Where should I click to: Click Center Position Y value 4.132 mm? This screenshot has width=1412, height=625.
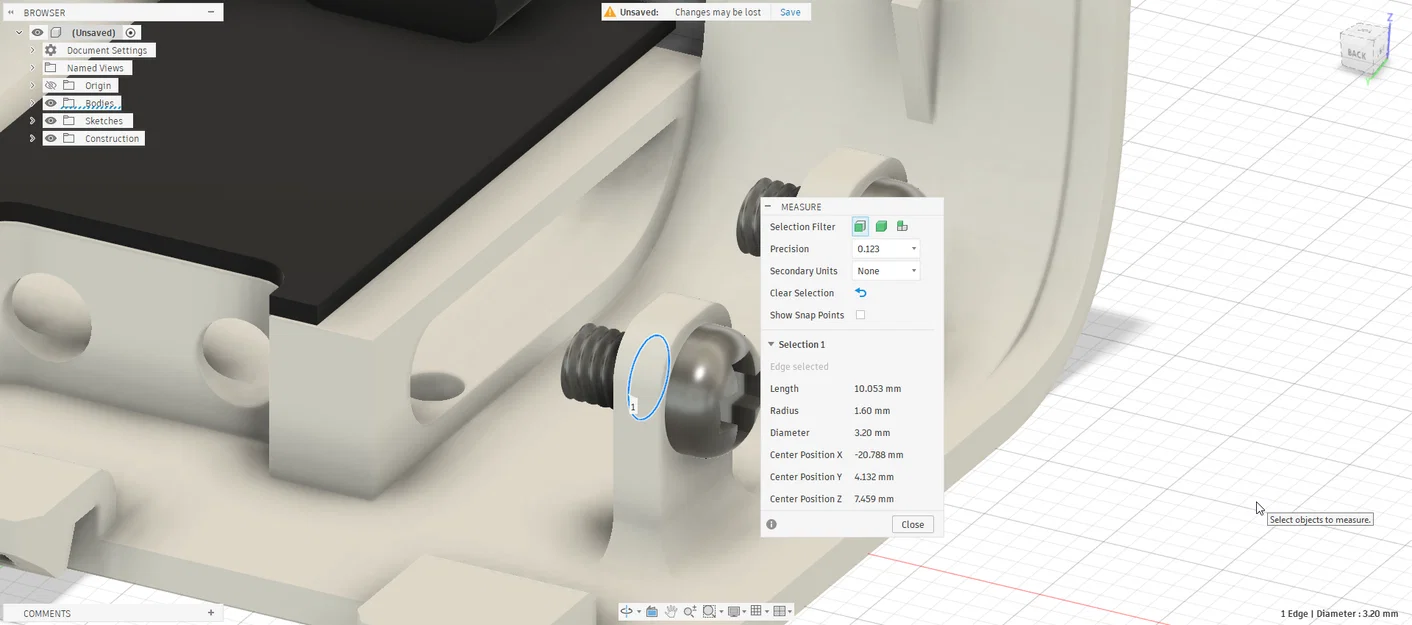[x=874, y=476]
